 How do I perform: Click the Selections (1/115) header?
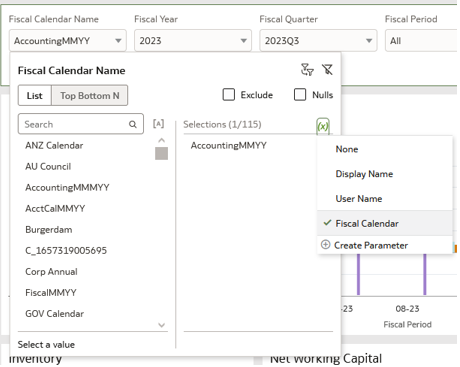tap(222, 124)
